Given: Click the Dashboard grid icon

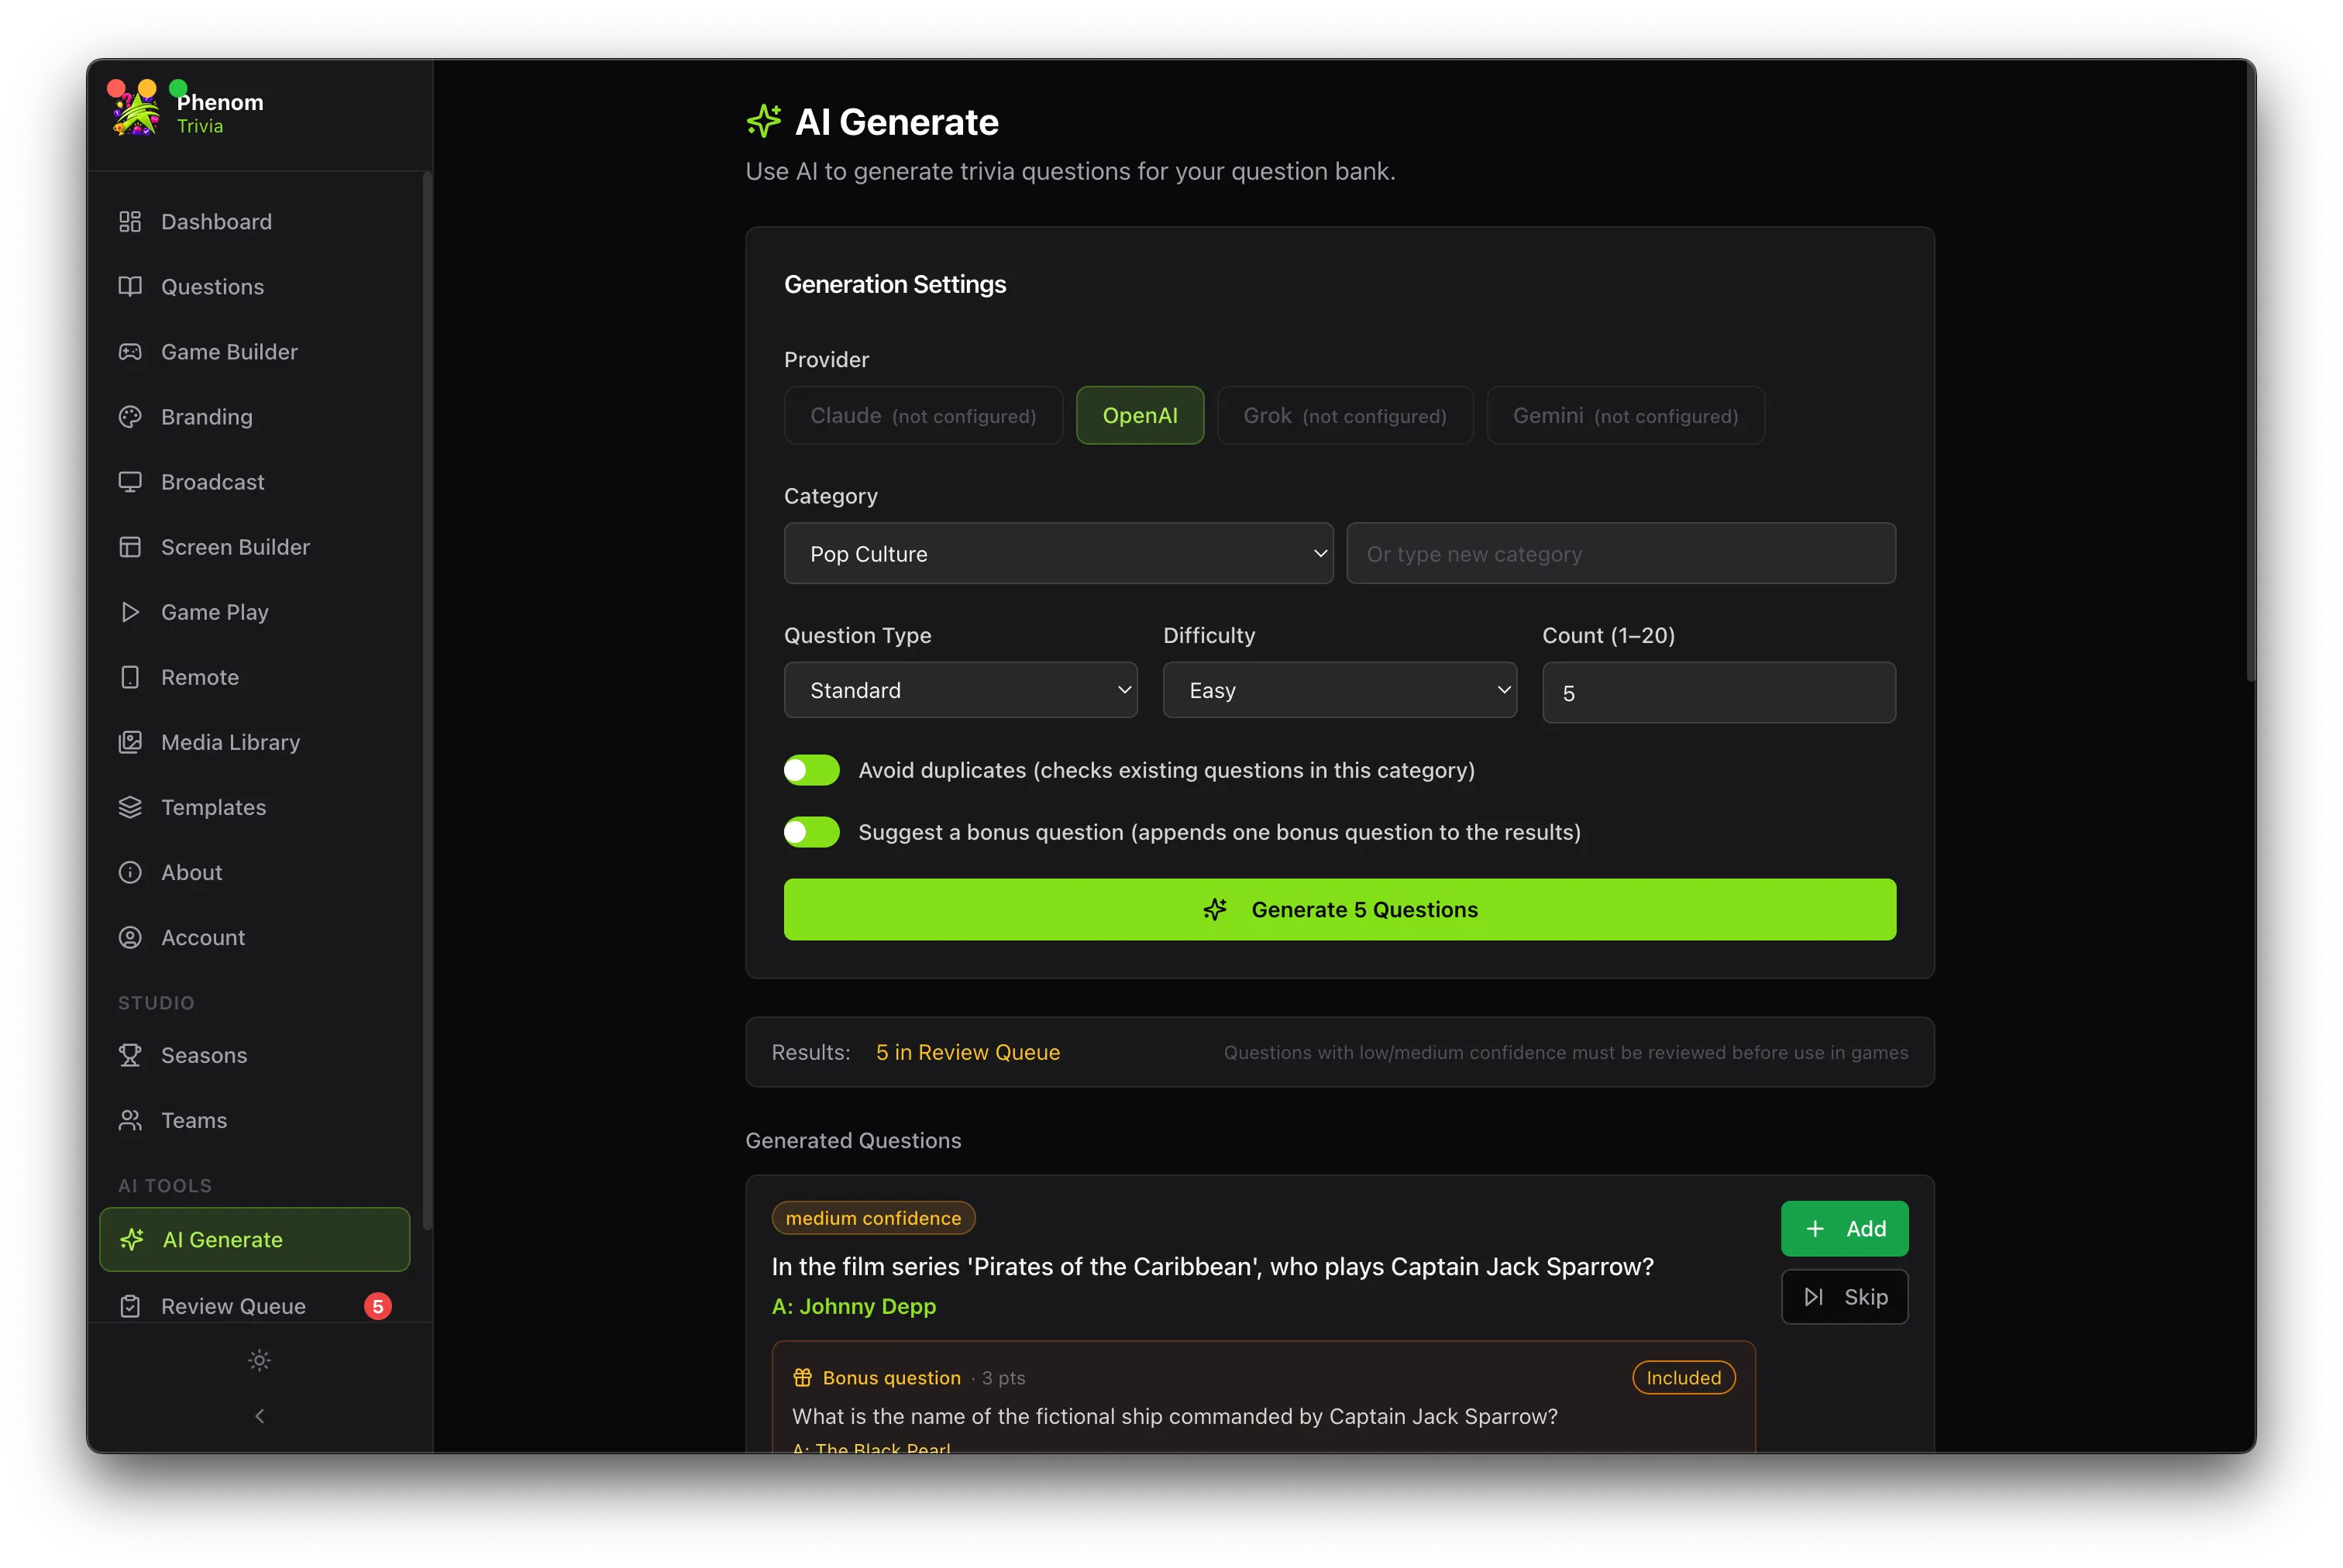Looking at the screenshot, I should tap(130, 221).
